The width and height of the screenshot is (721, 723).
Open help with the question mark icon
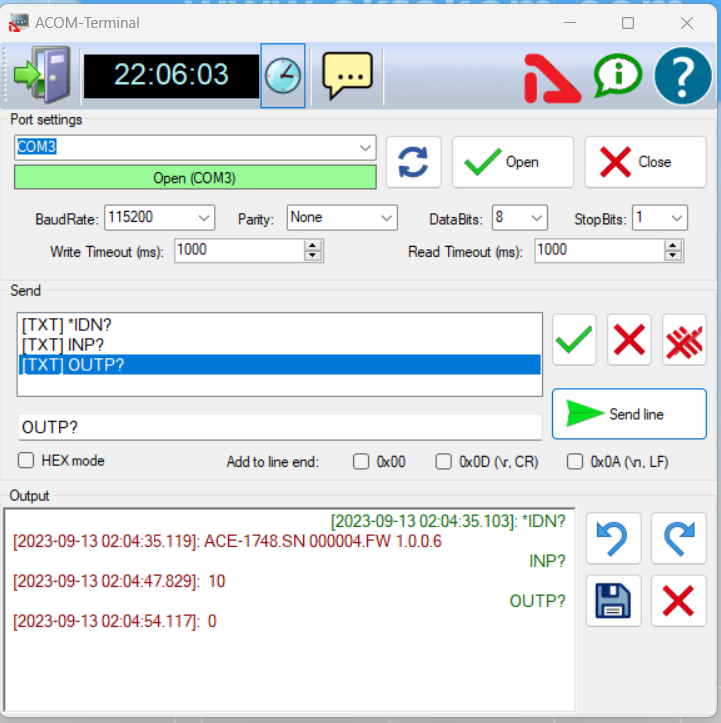[x=683, y=76]
